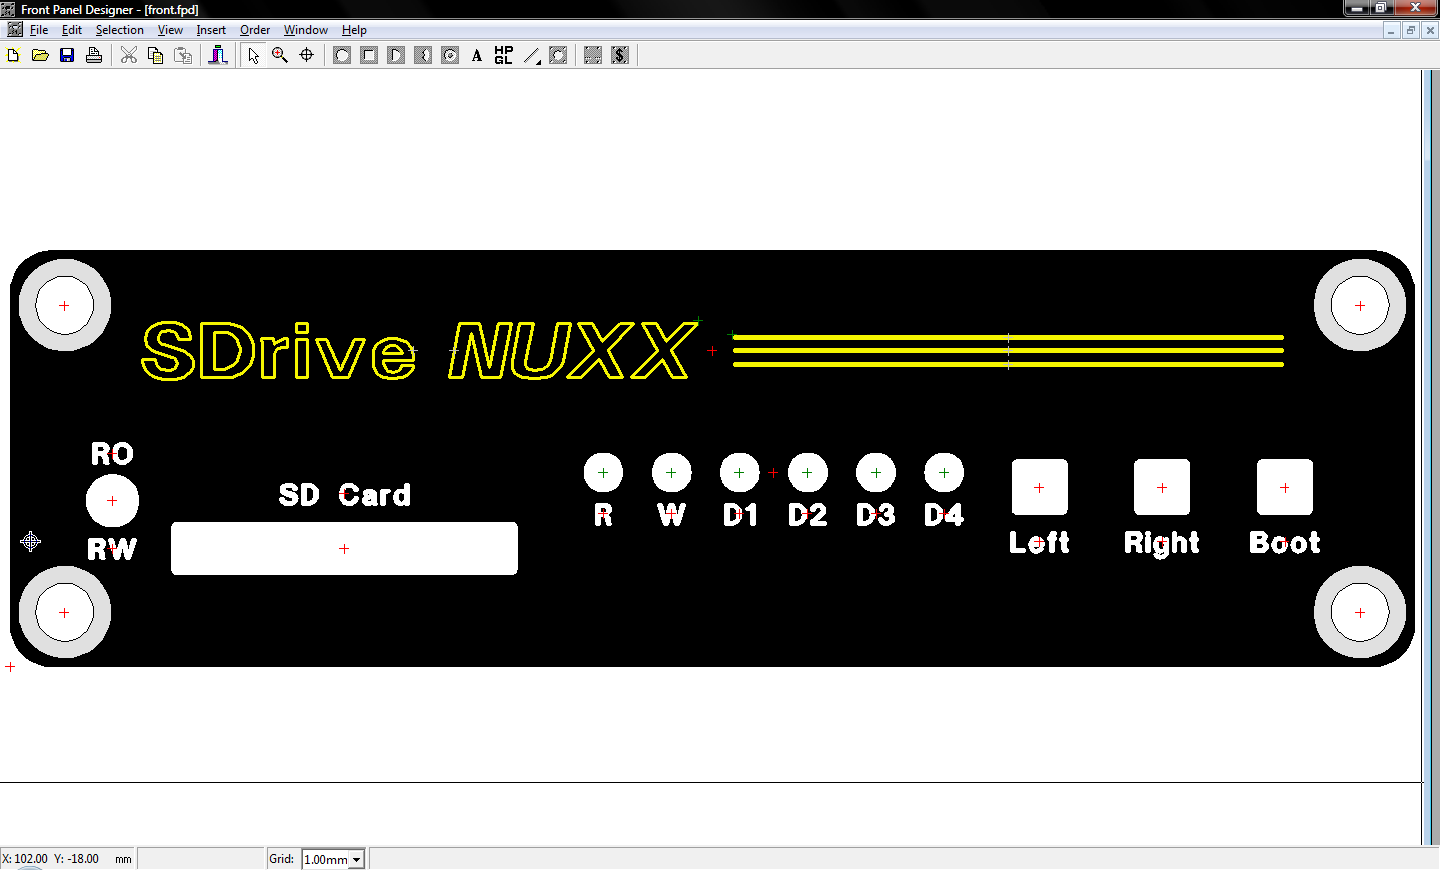Cut the selected object with scissors

[x=129, y=56]
